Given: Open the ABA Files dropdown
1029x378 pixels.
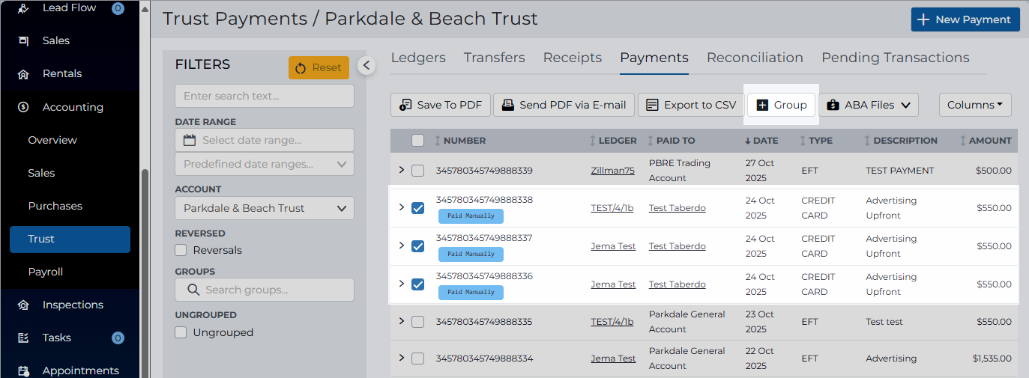Looking at the screenshot, I should point(868,105).
